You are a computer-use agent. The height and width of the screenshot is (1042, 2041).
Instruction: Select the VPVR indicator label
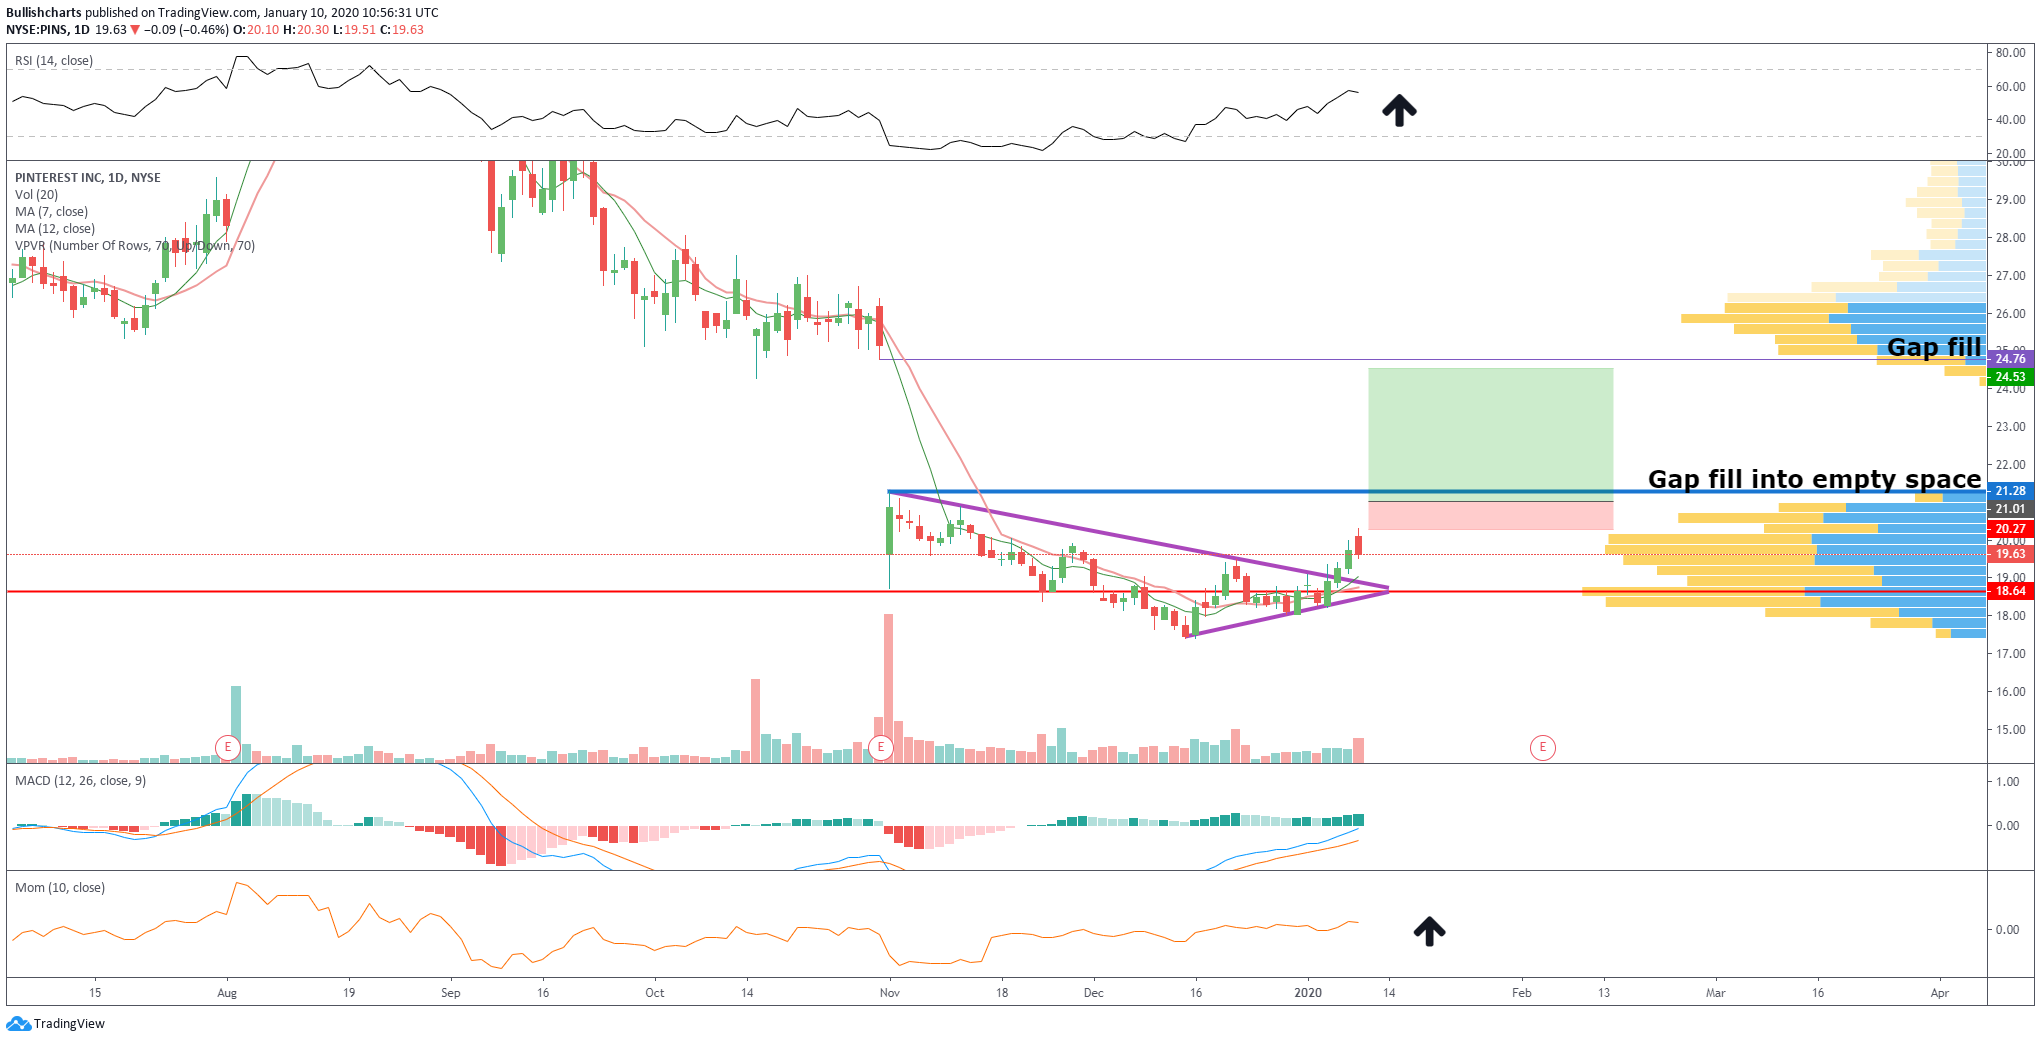coord(135,246)
